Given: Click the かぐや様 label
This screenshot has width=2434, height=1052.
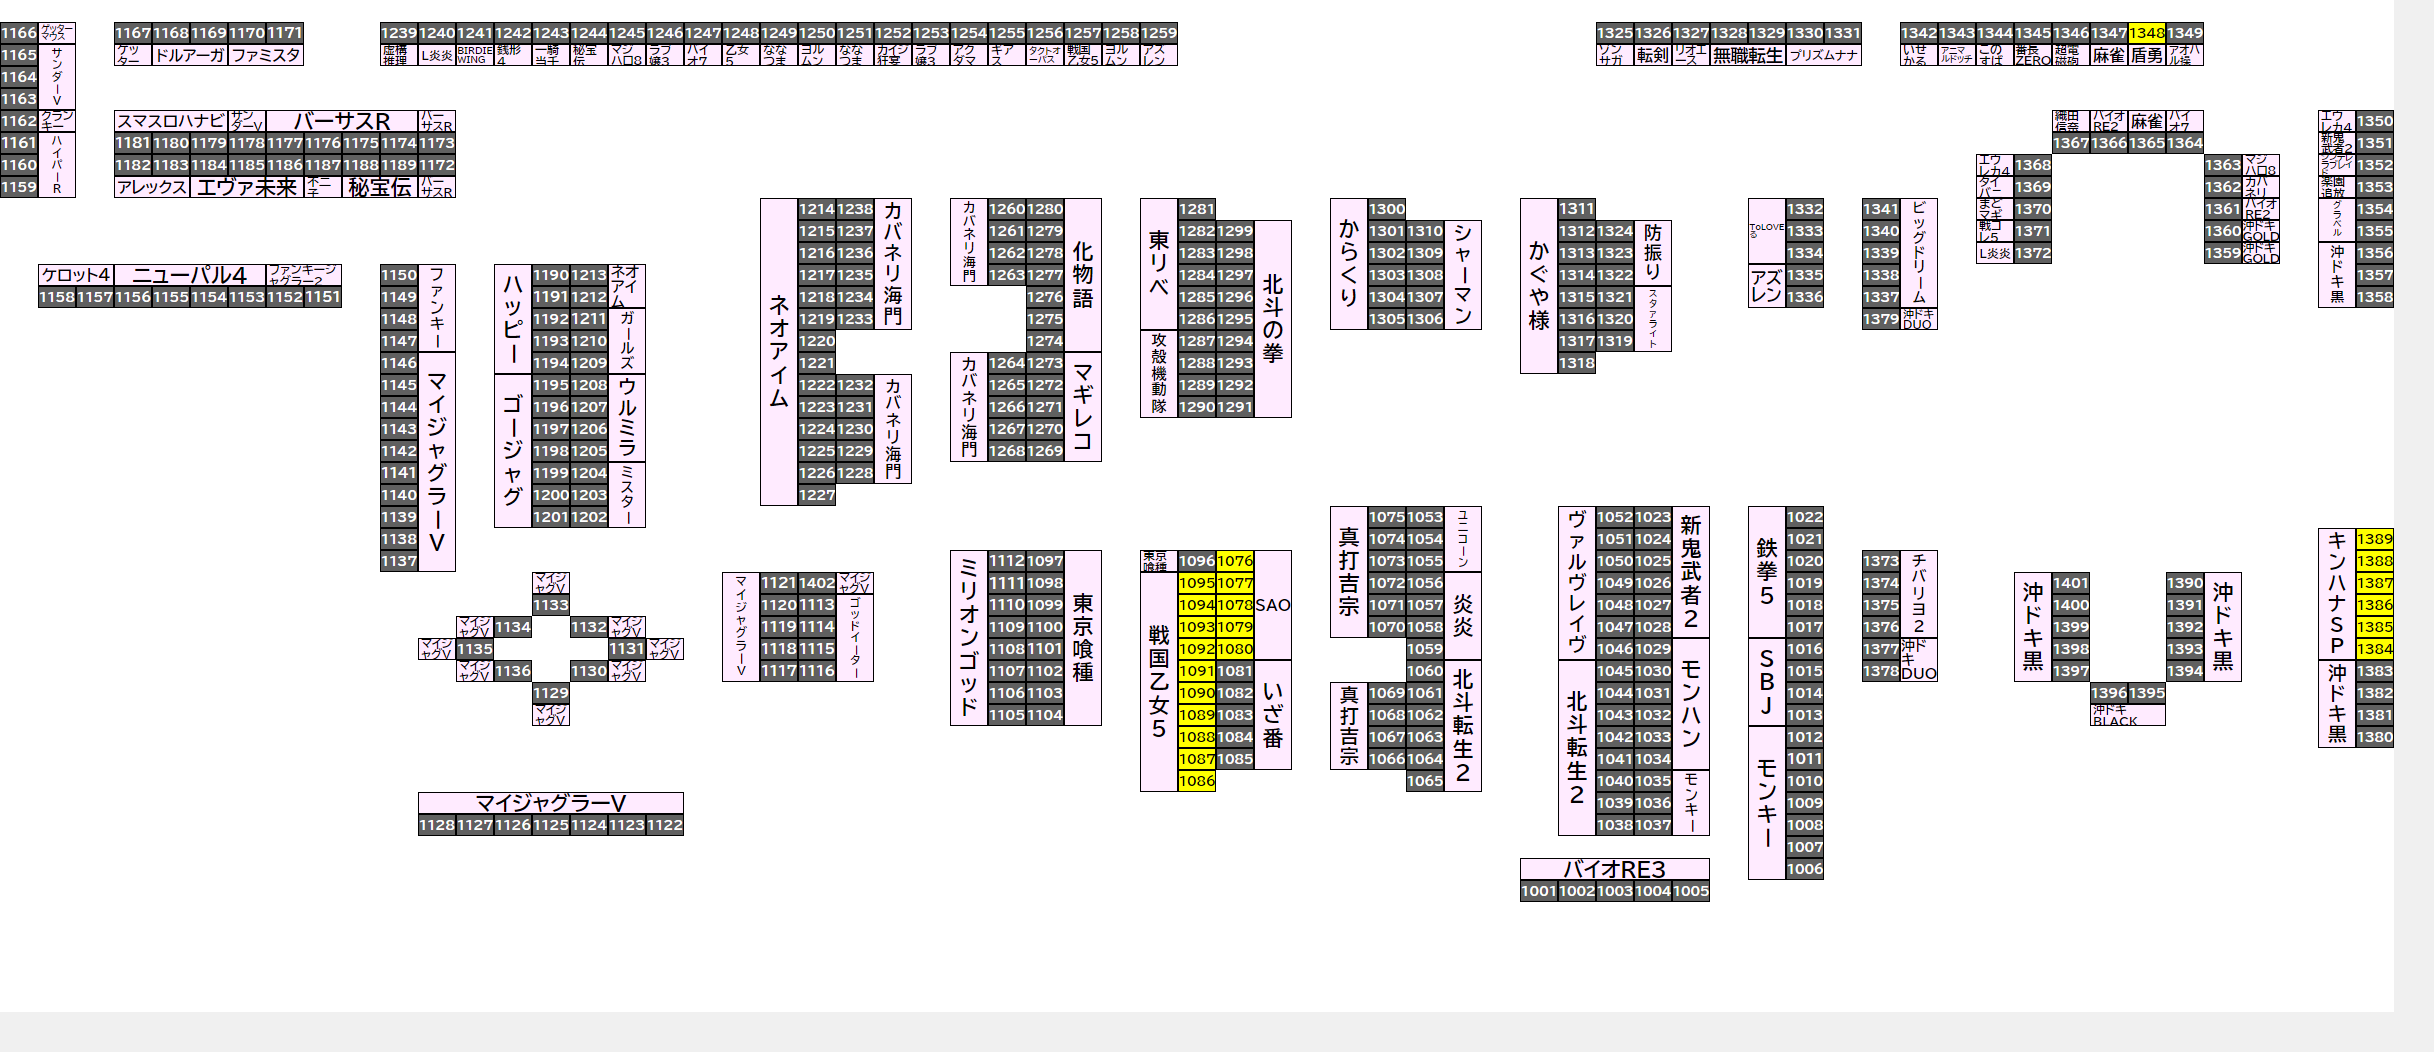Looking at the screenshot, I should [x=1539, y=286].
